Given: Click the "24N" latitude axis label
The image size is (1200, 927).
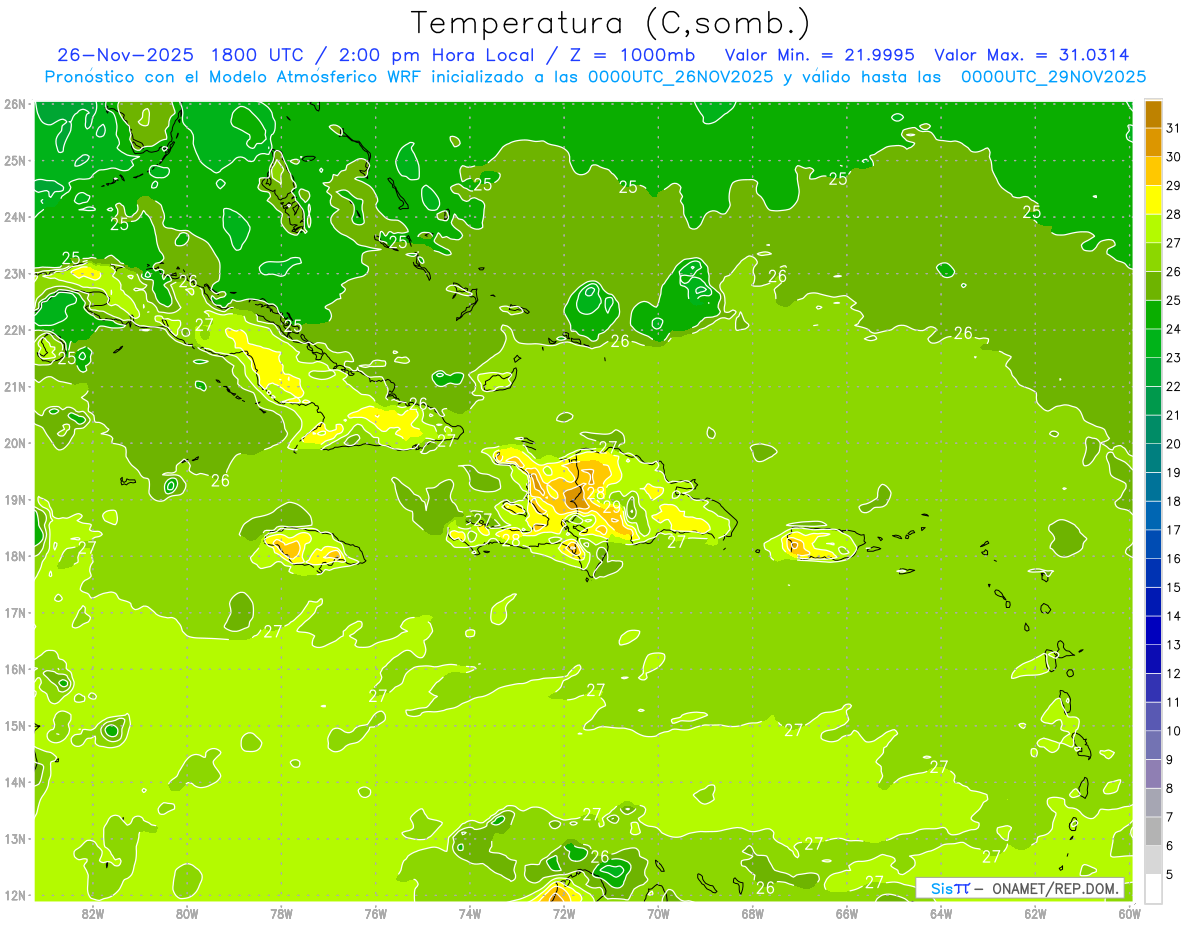Looking at the screenshot, I should 15,217.
